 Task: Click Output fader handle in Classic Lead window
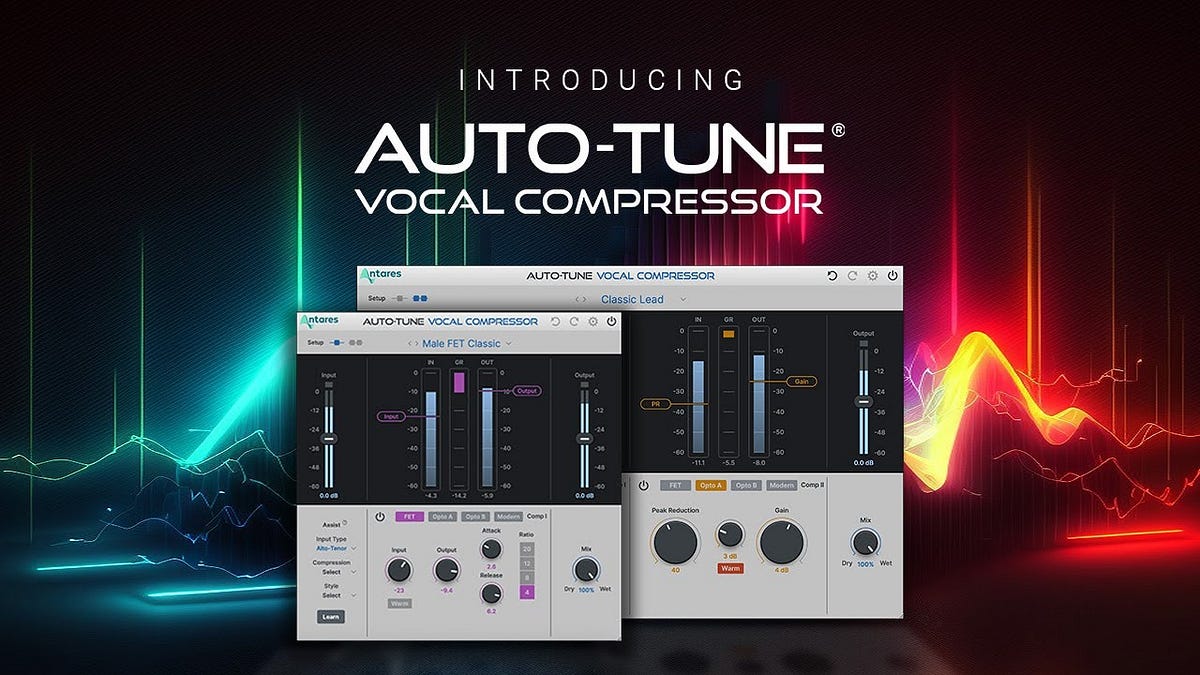click(x=863, y=401)
